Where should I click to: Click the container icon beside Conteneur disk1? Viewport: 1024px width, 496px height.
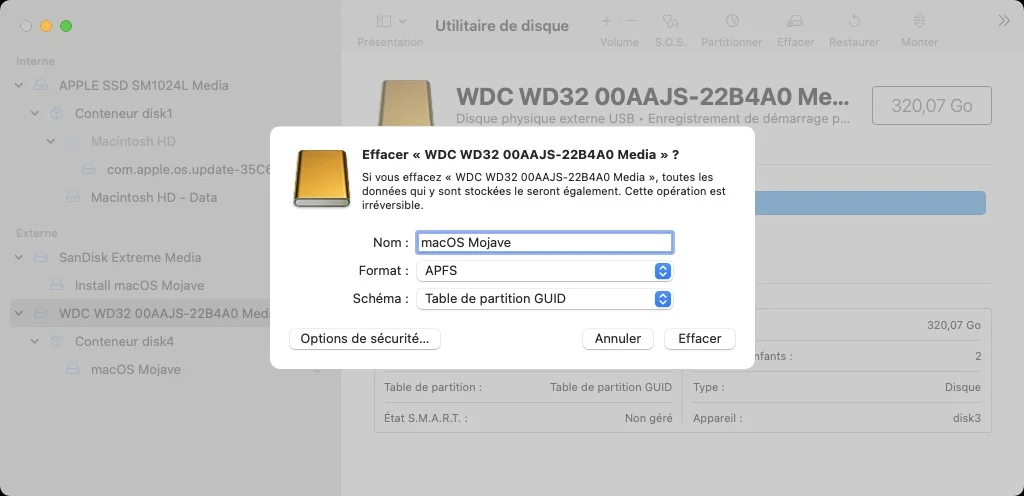click(x=57, y=114)
